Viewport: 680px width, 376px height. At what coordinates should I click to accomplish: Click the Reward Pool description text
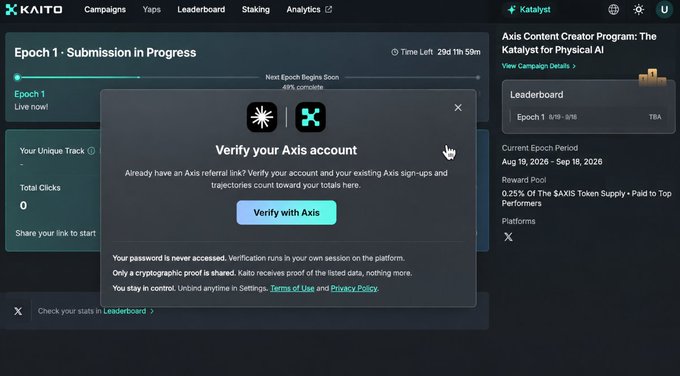[586, 198]
